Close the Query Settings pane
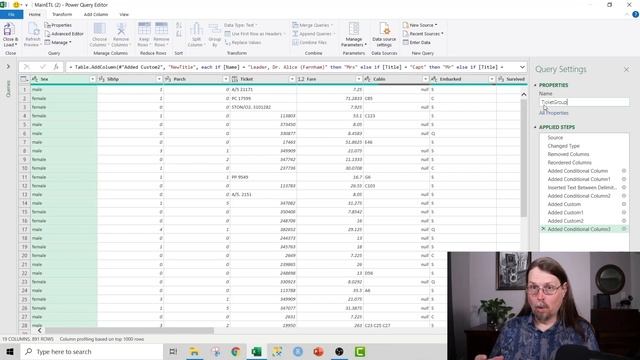The width and height of the screenshot is (640, 360). [x=626, y=70]
